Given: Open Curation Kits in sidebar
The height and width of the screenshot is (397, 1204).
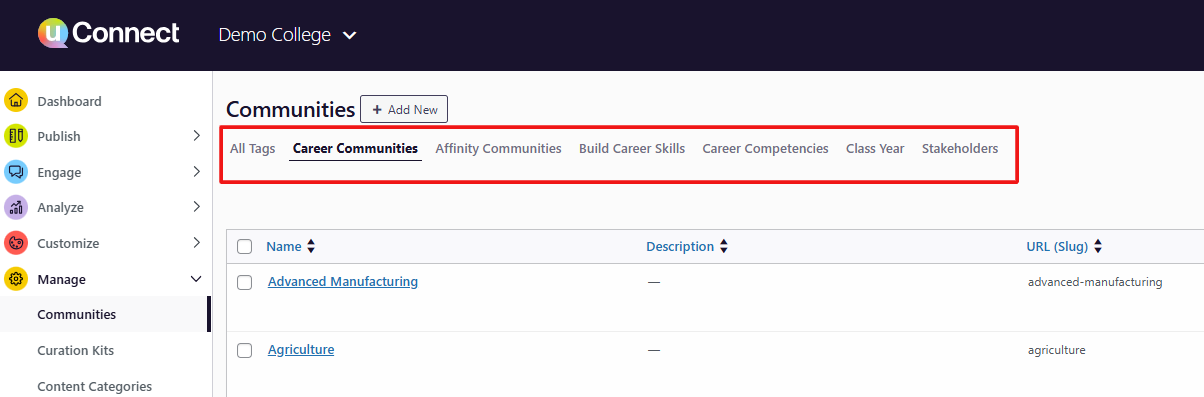Looking at the screenshot, I should (76, 350).
